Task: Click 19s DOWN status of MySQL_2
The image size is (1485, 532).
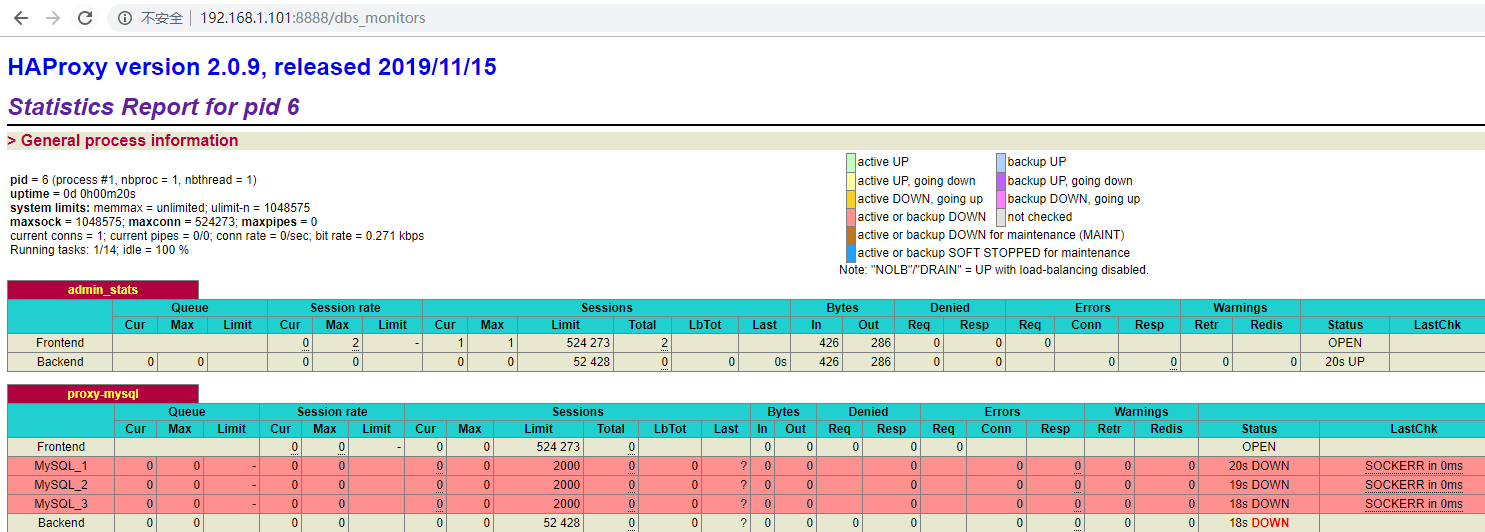Action: 1259,485
